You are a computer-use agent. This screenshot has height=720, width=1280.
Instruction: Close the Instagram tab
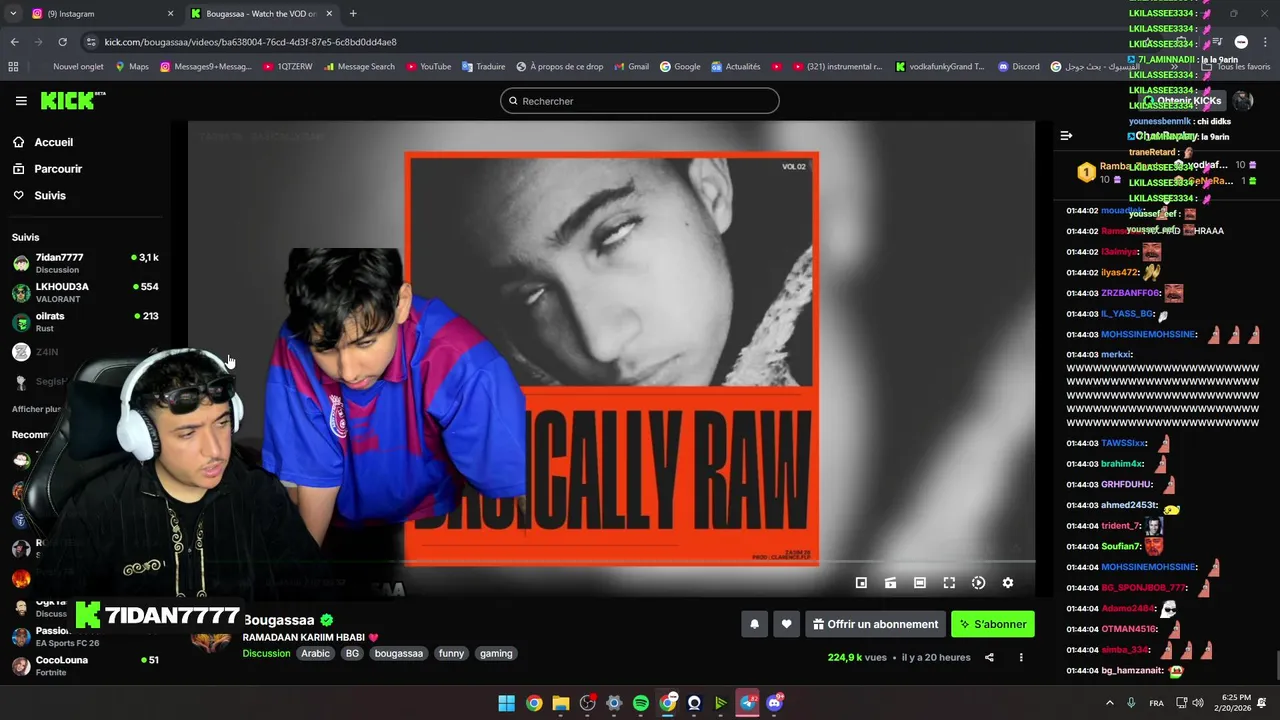coord(170,13)
